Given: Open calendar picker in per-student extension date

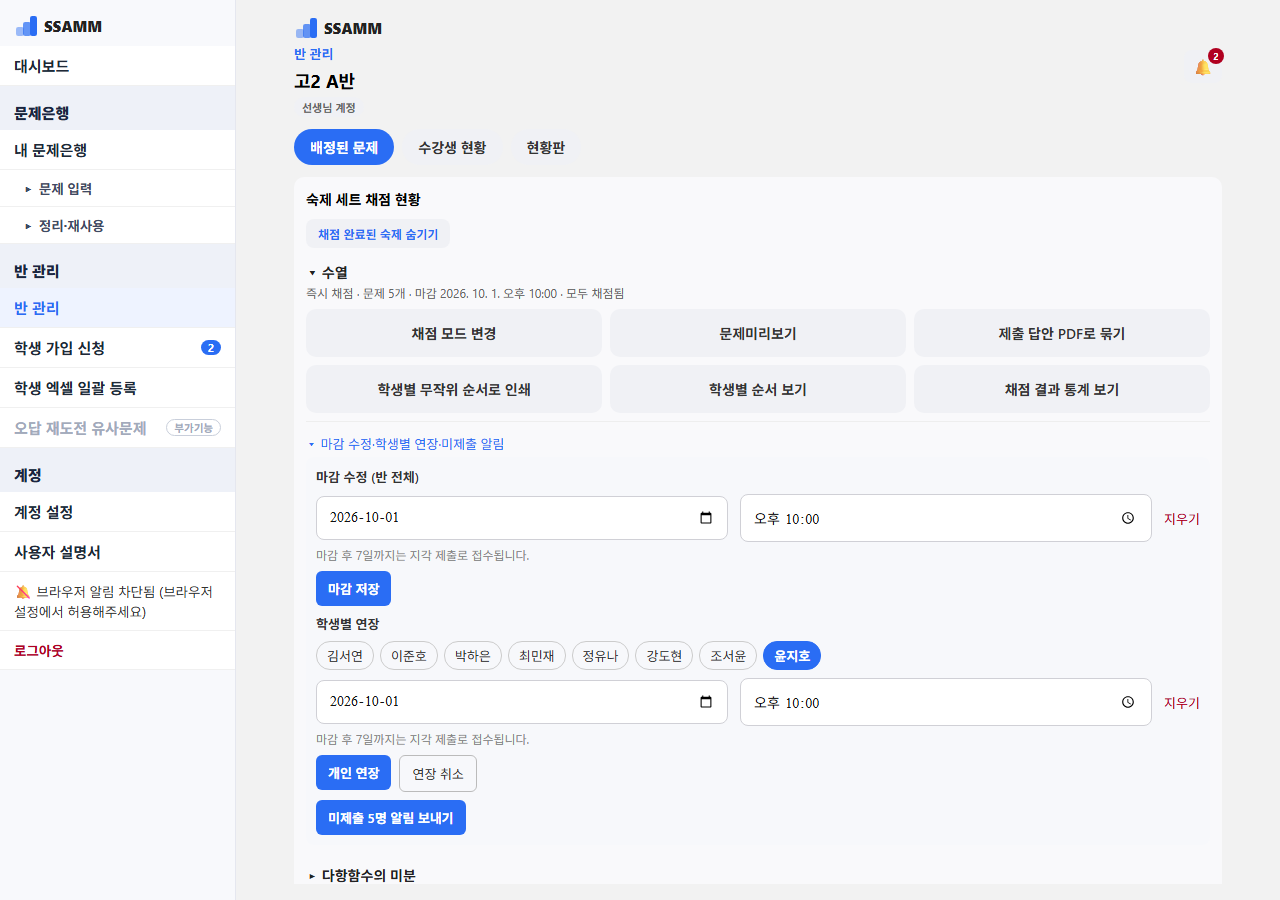Looking at the screenshot, I should point(706,702).
